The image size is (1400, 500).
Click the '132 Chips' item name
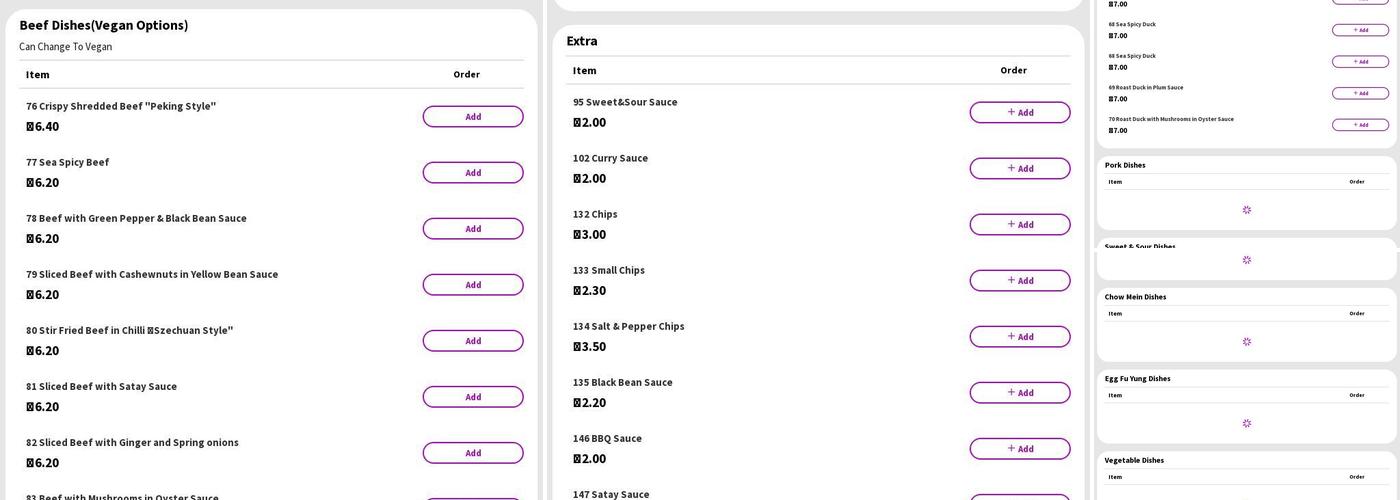pyautogui.click(x=595, y=214)
